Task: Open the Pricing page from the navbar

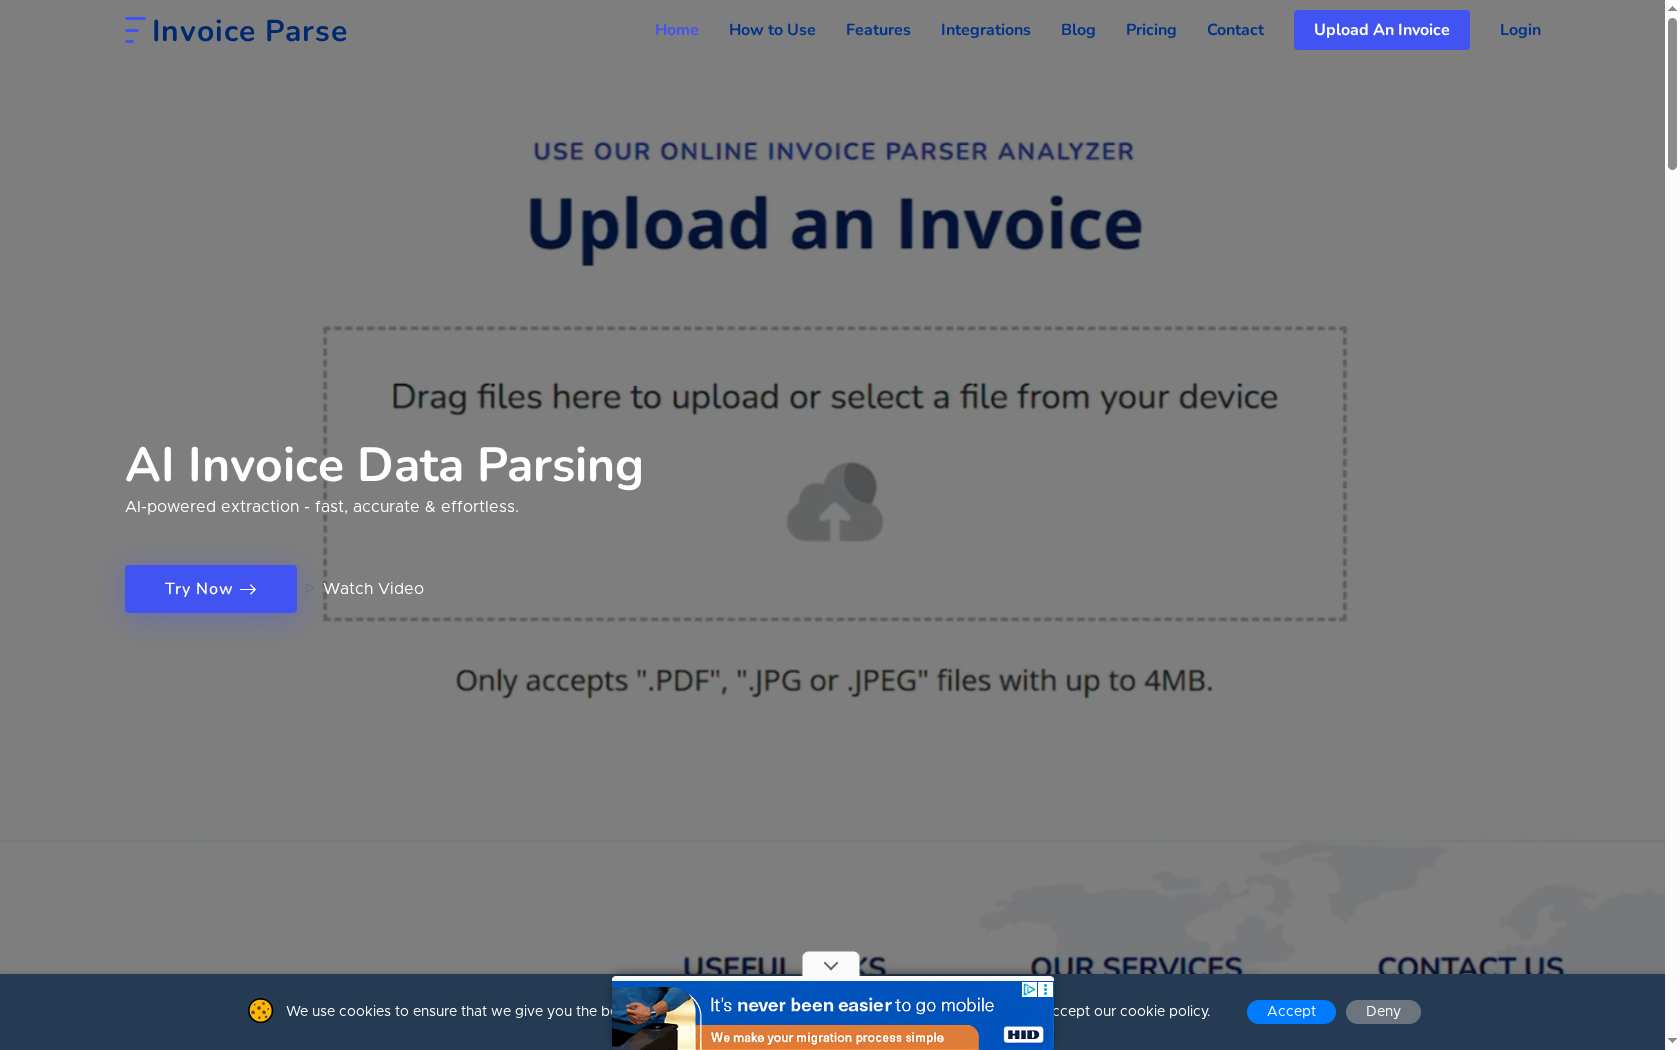Action: tap(1150, 30)
